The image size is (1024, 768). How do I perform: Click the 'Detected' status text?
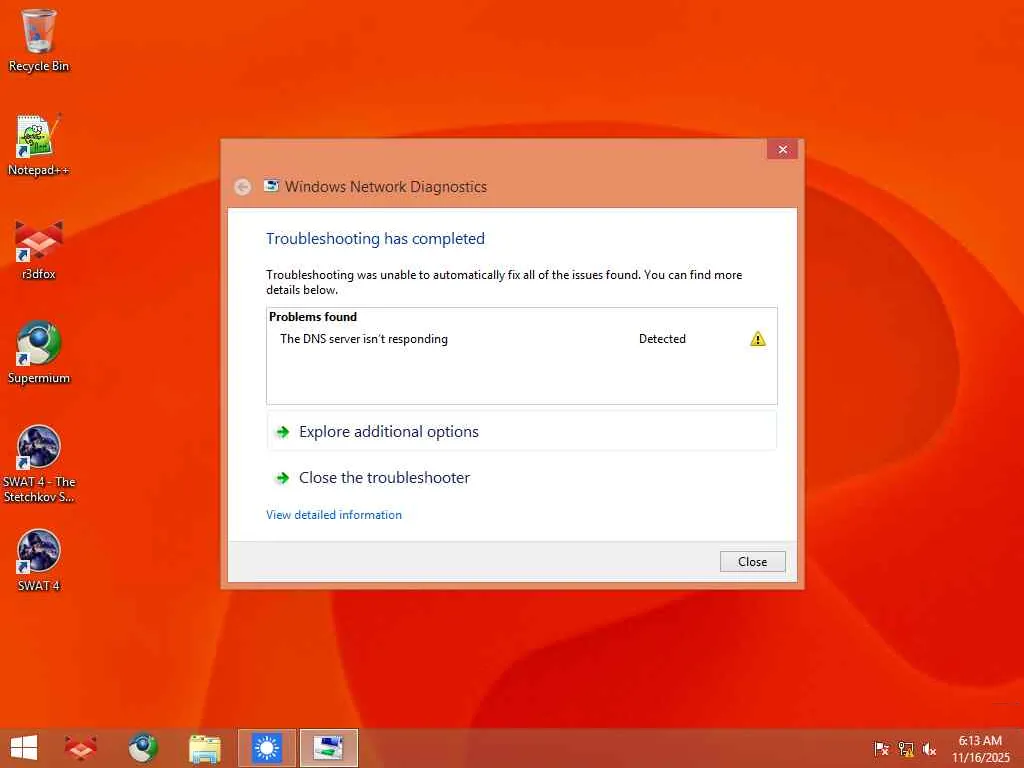click(x=662, y=339)
